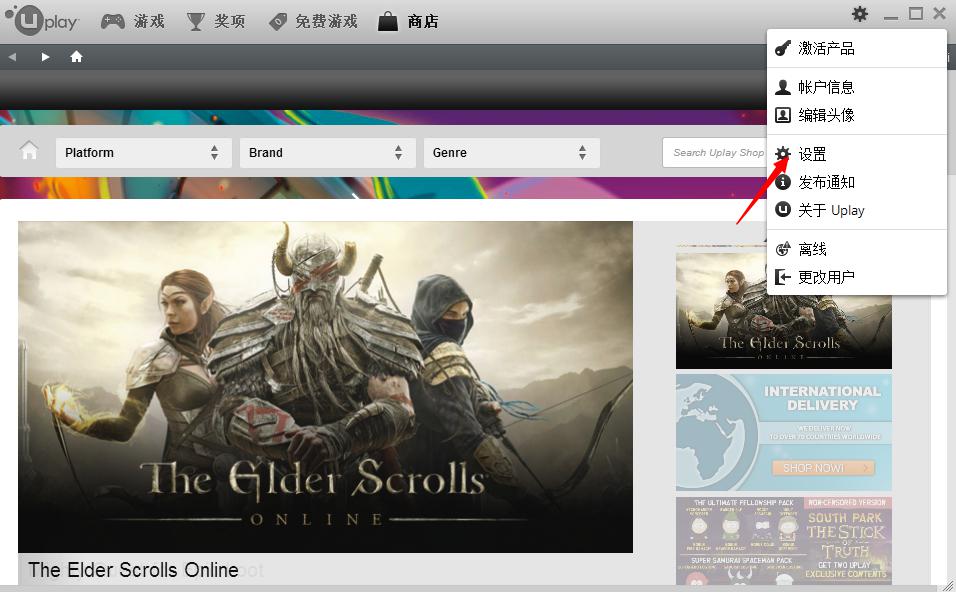Open the large Elder Scrolls Online banner

coord(326,387)
